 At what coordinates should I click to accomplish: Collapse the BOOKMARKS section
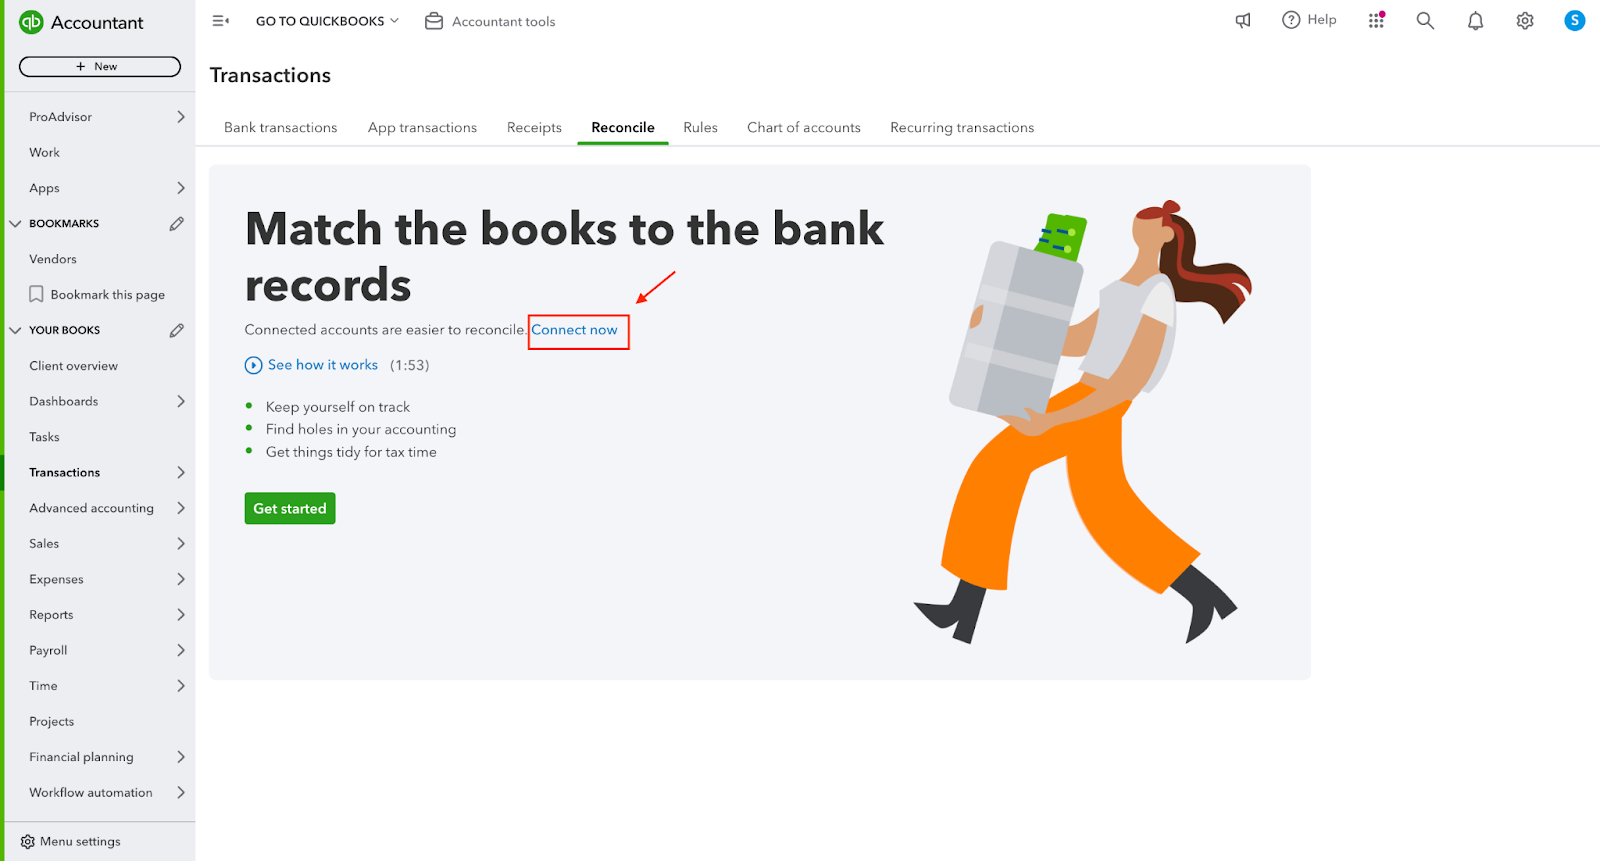(15, 224)
